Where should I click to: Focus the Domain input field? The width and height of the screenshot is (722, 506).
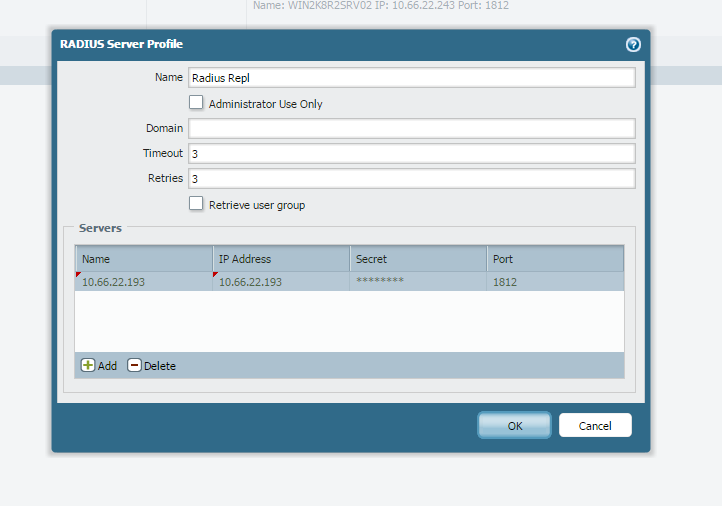coord(412,128)
